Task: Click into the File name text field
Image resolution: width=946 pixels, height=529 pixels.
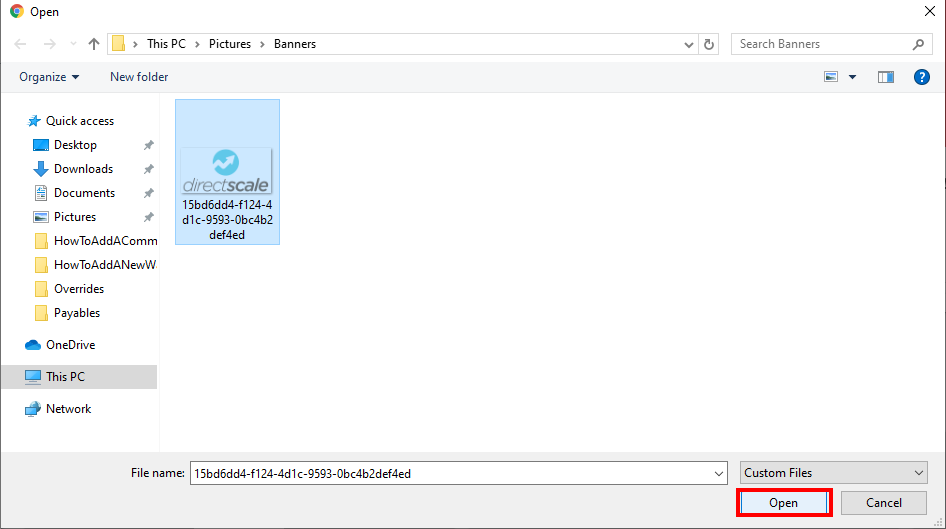Action: (450, 473)
